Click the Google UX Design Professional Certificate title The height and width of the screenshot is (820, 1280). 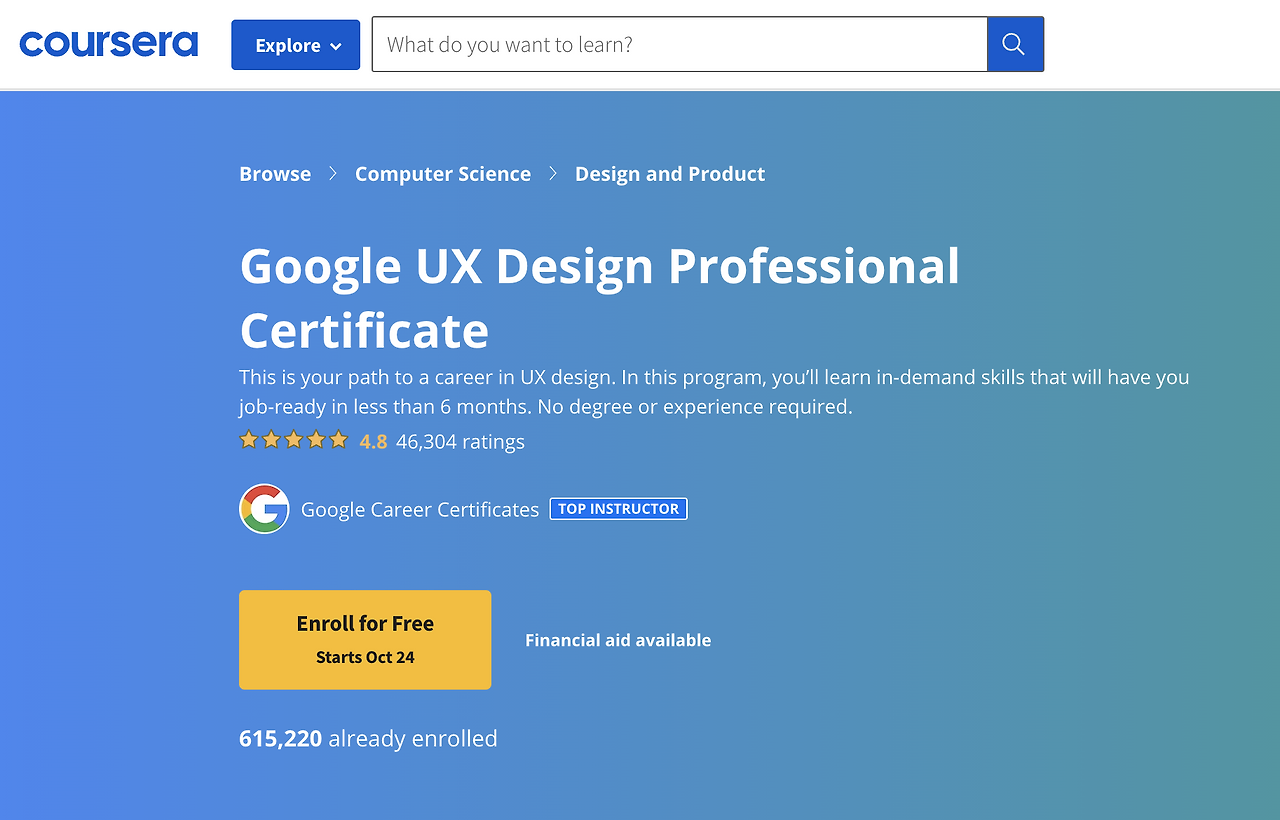click(x=600, y=298)
